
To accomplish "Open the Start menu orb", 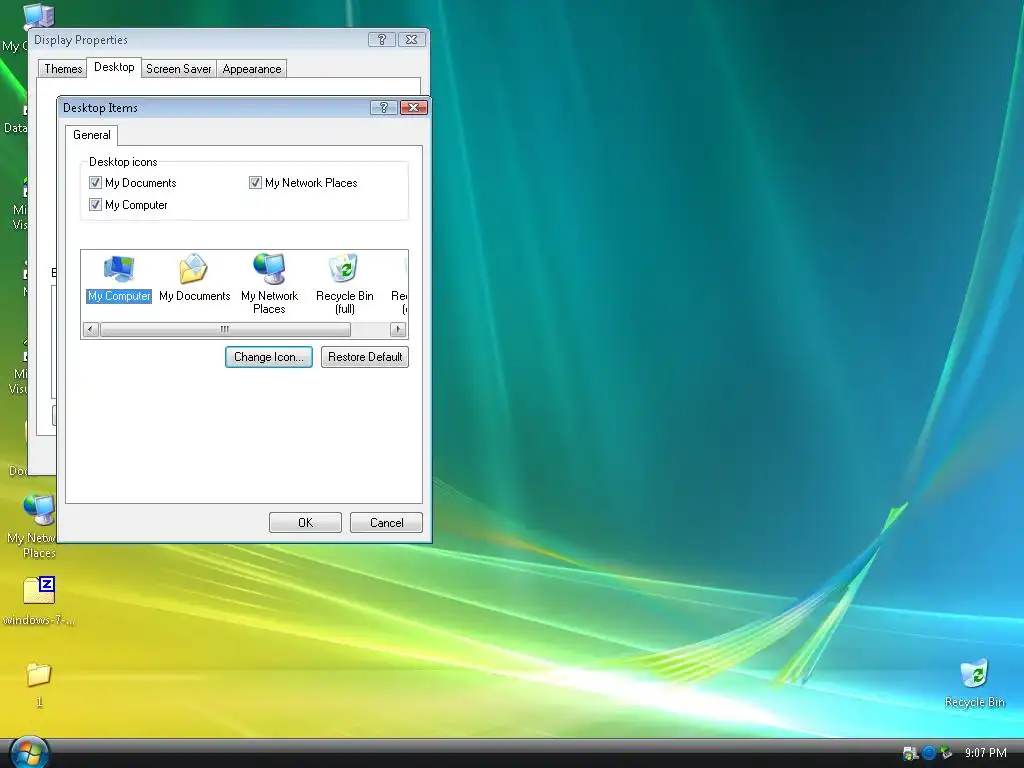I will point(29,752).
